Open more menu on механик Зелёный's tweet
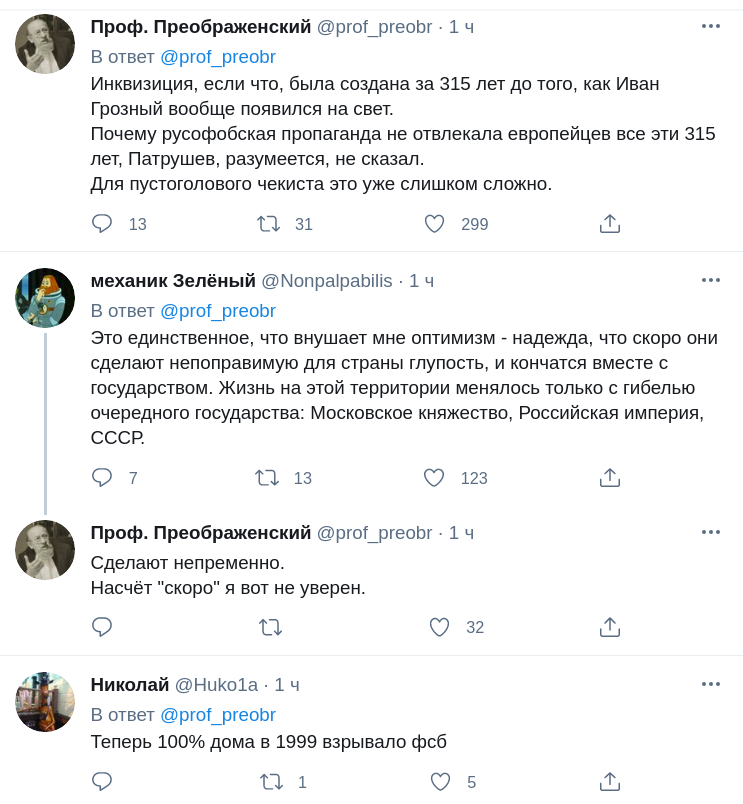The image size is (743, 804). pyautogui.click(x=710, y=280)
